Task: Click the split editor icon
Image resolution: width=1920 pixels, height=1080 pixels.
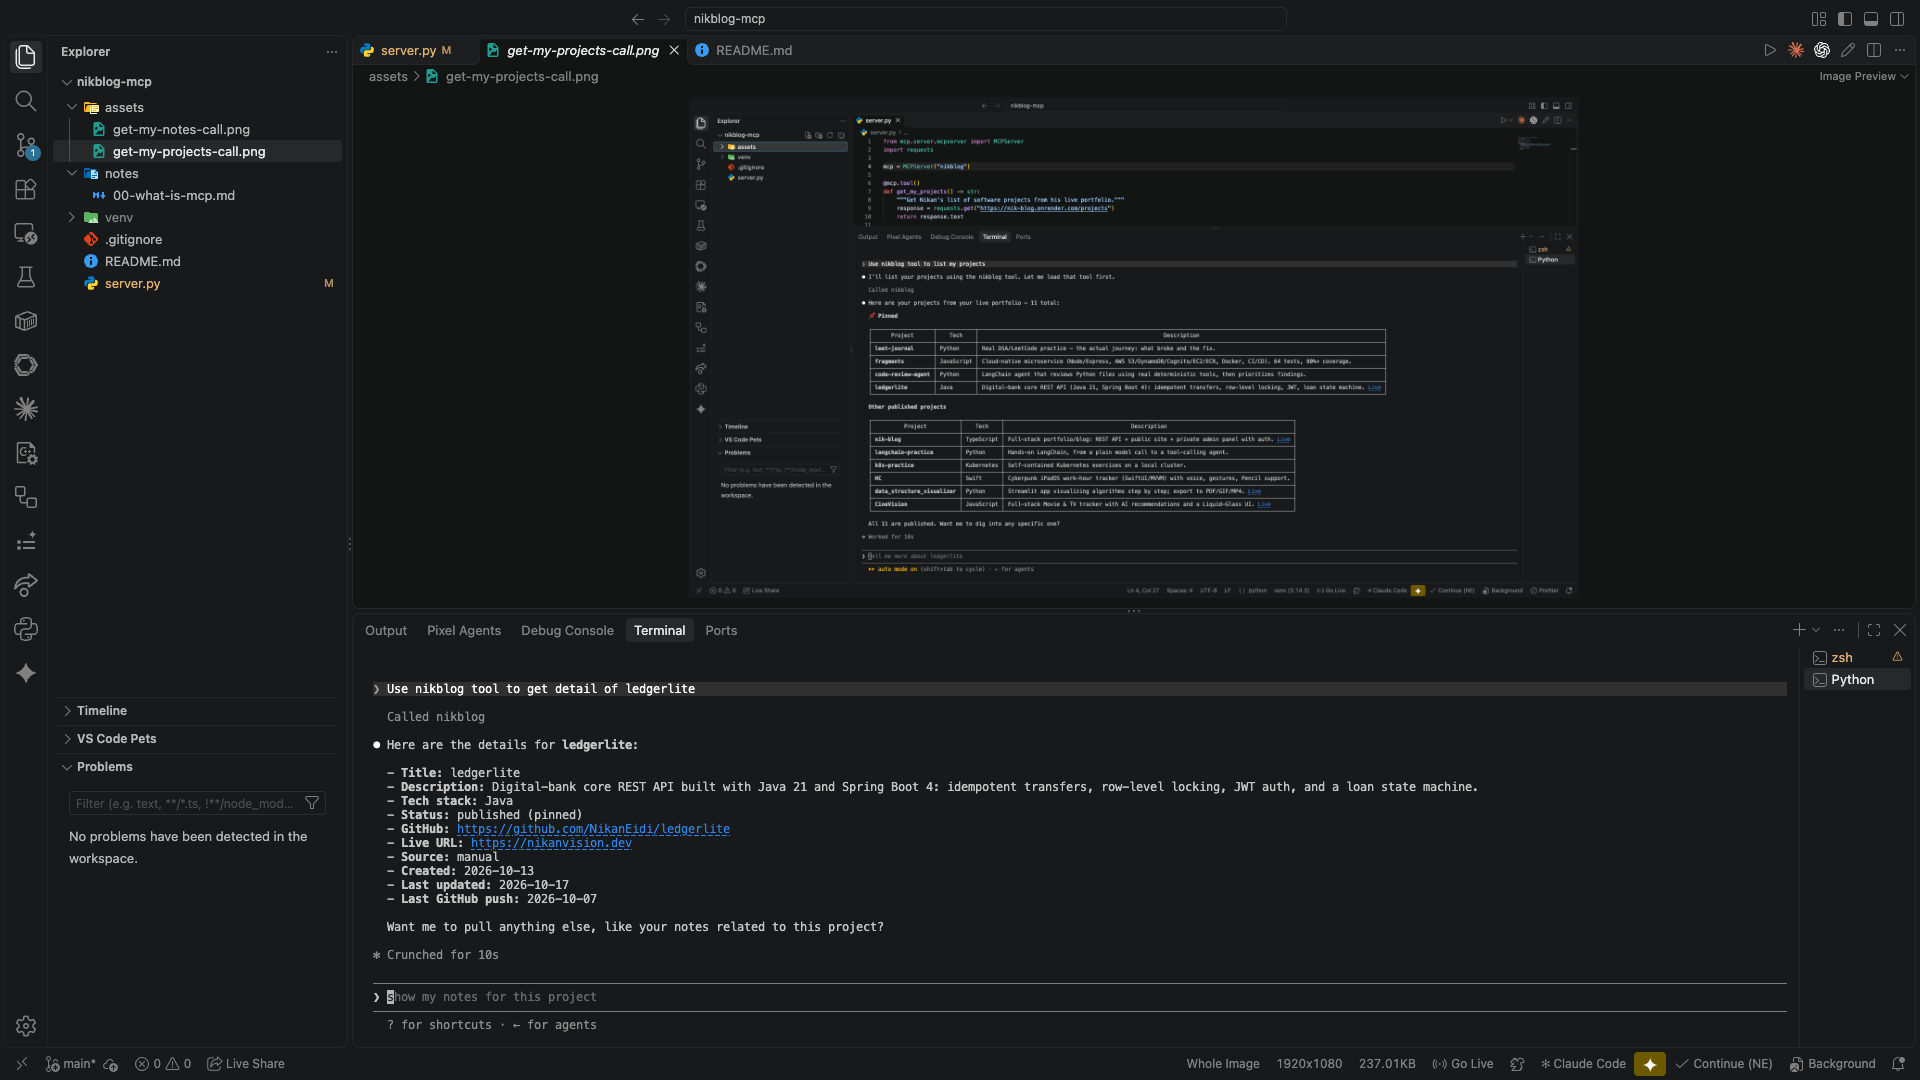Action: (x=1874, y=50)
